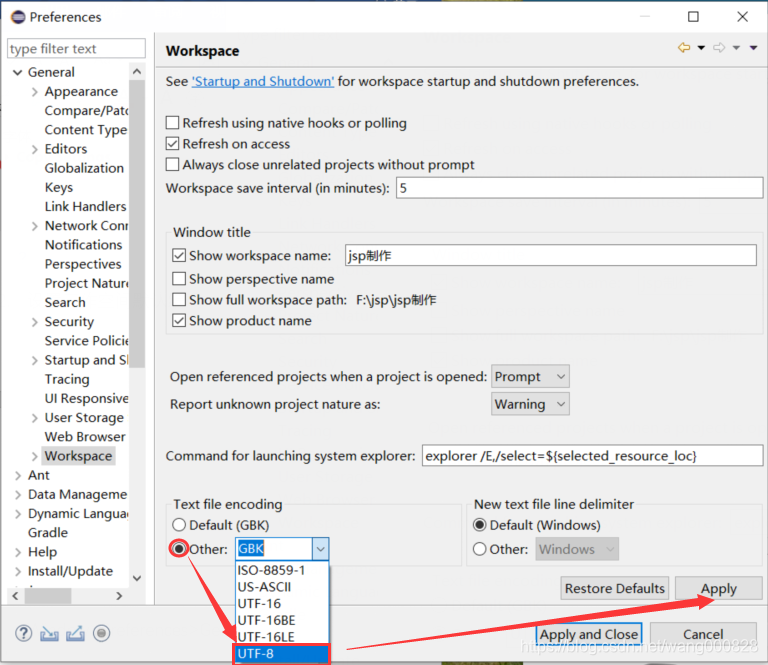Image resolution: width=768 pixels, height=665 pixels.
Task: Click the 'Startup and Shutdown' link
Action: click(x=263, y=81)
